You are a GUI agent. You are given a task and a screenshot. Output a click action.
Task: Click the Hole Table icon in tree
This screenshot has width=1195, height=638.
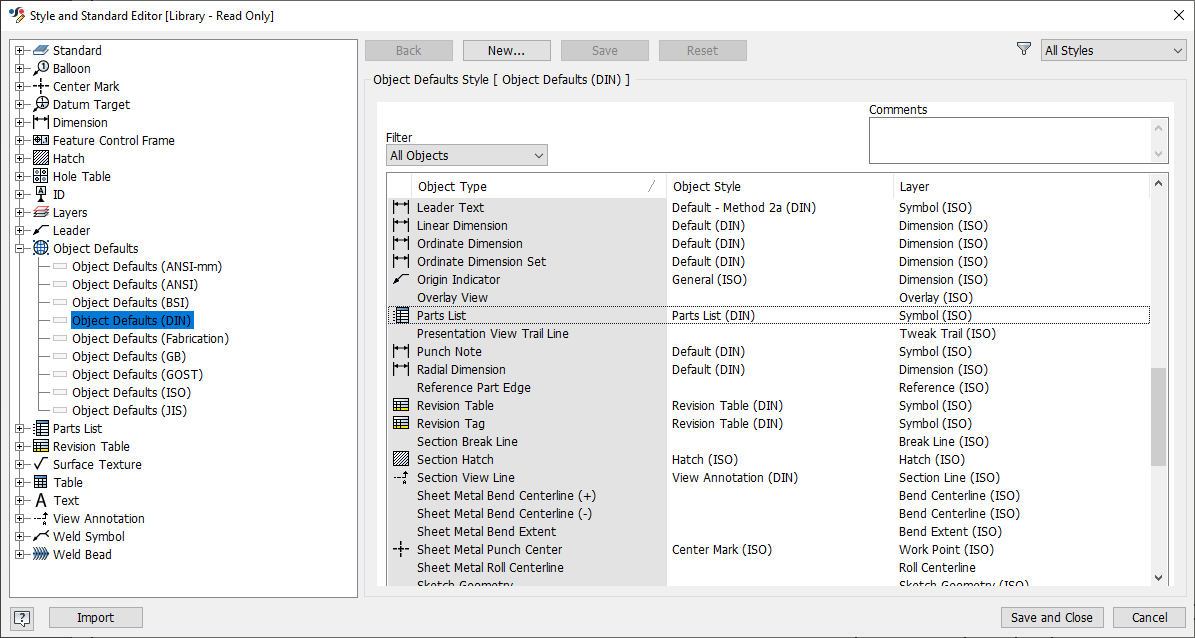point(41,177)
